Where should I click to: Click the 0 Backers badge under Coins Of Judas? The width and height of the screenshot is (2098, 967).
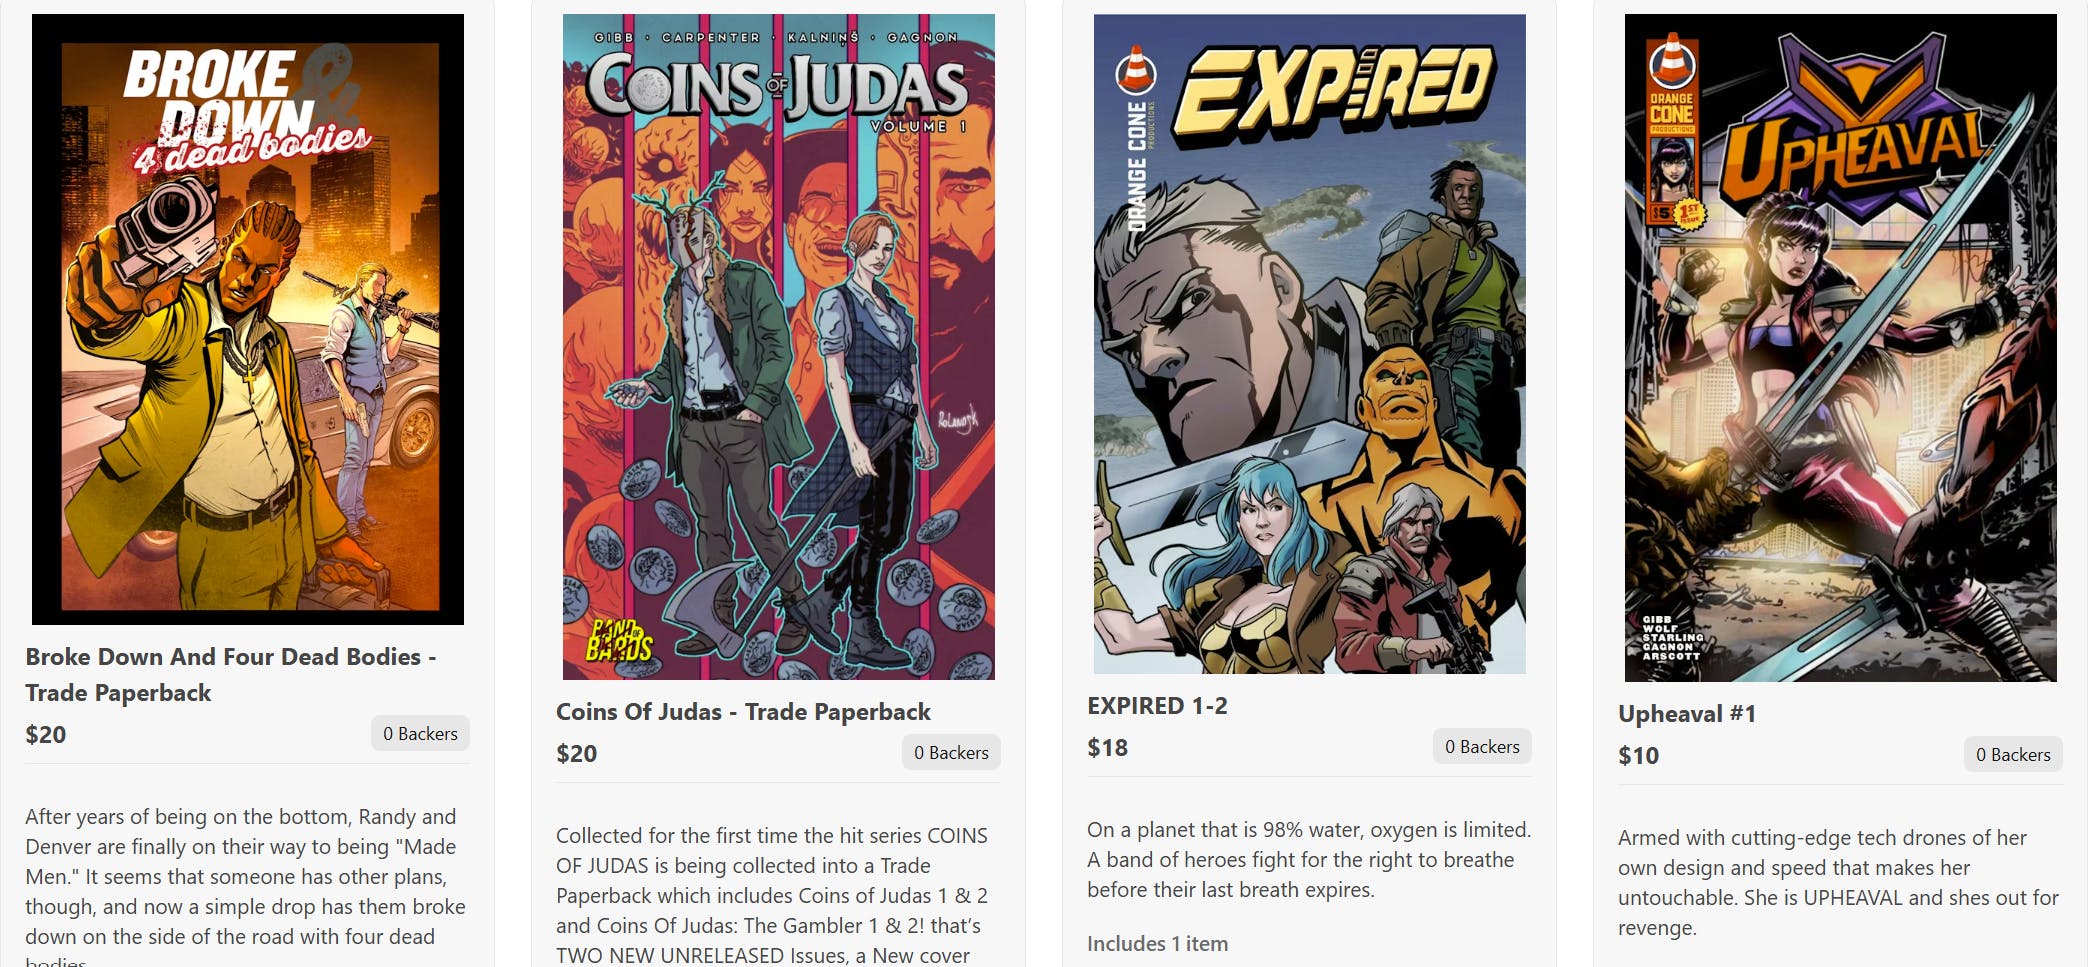(951, 752)
